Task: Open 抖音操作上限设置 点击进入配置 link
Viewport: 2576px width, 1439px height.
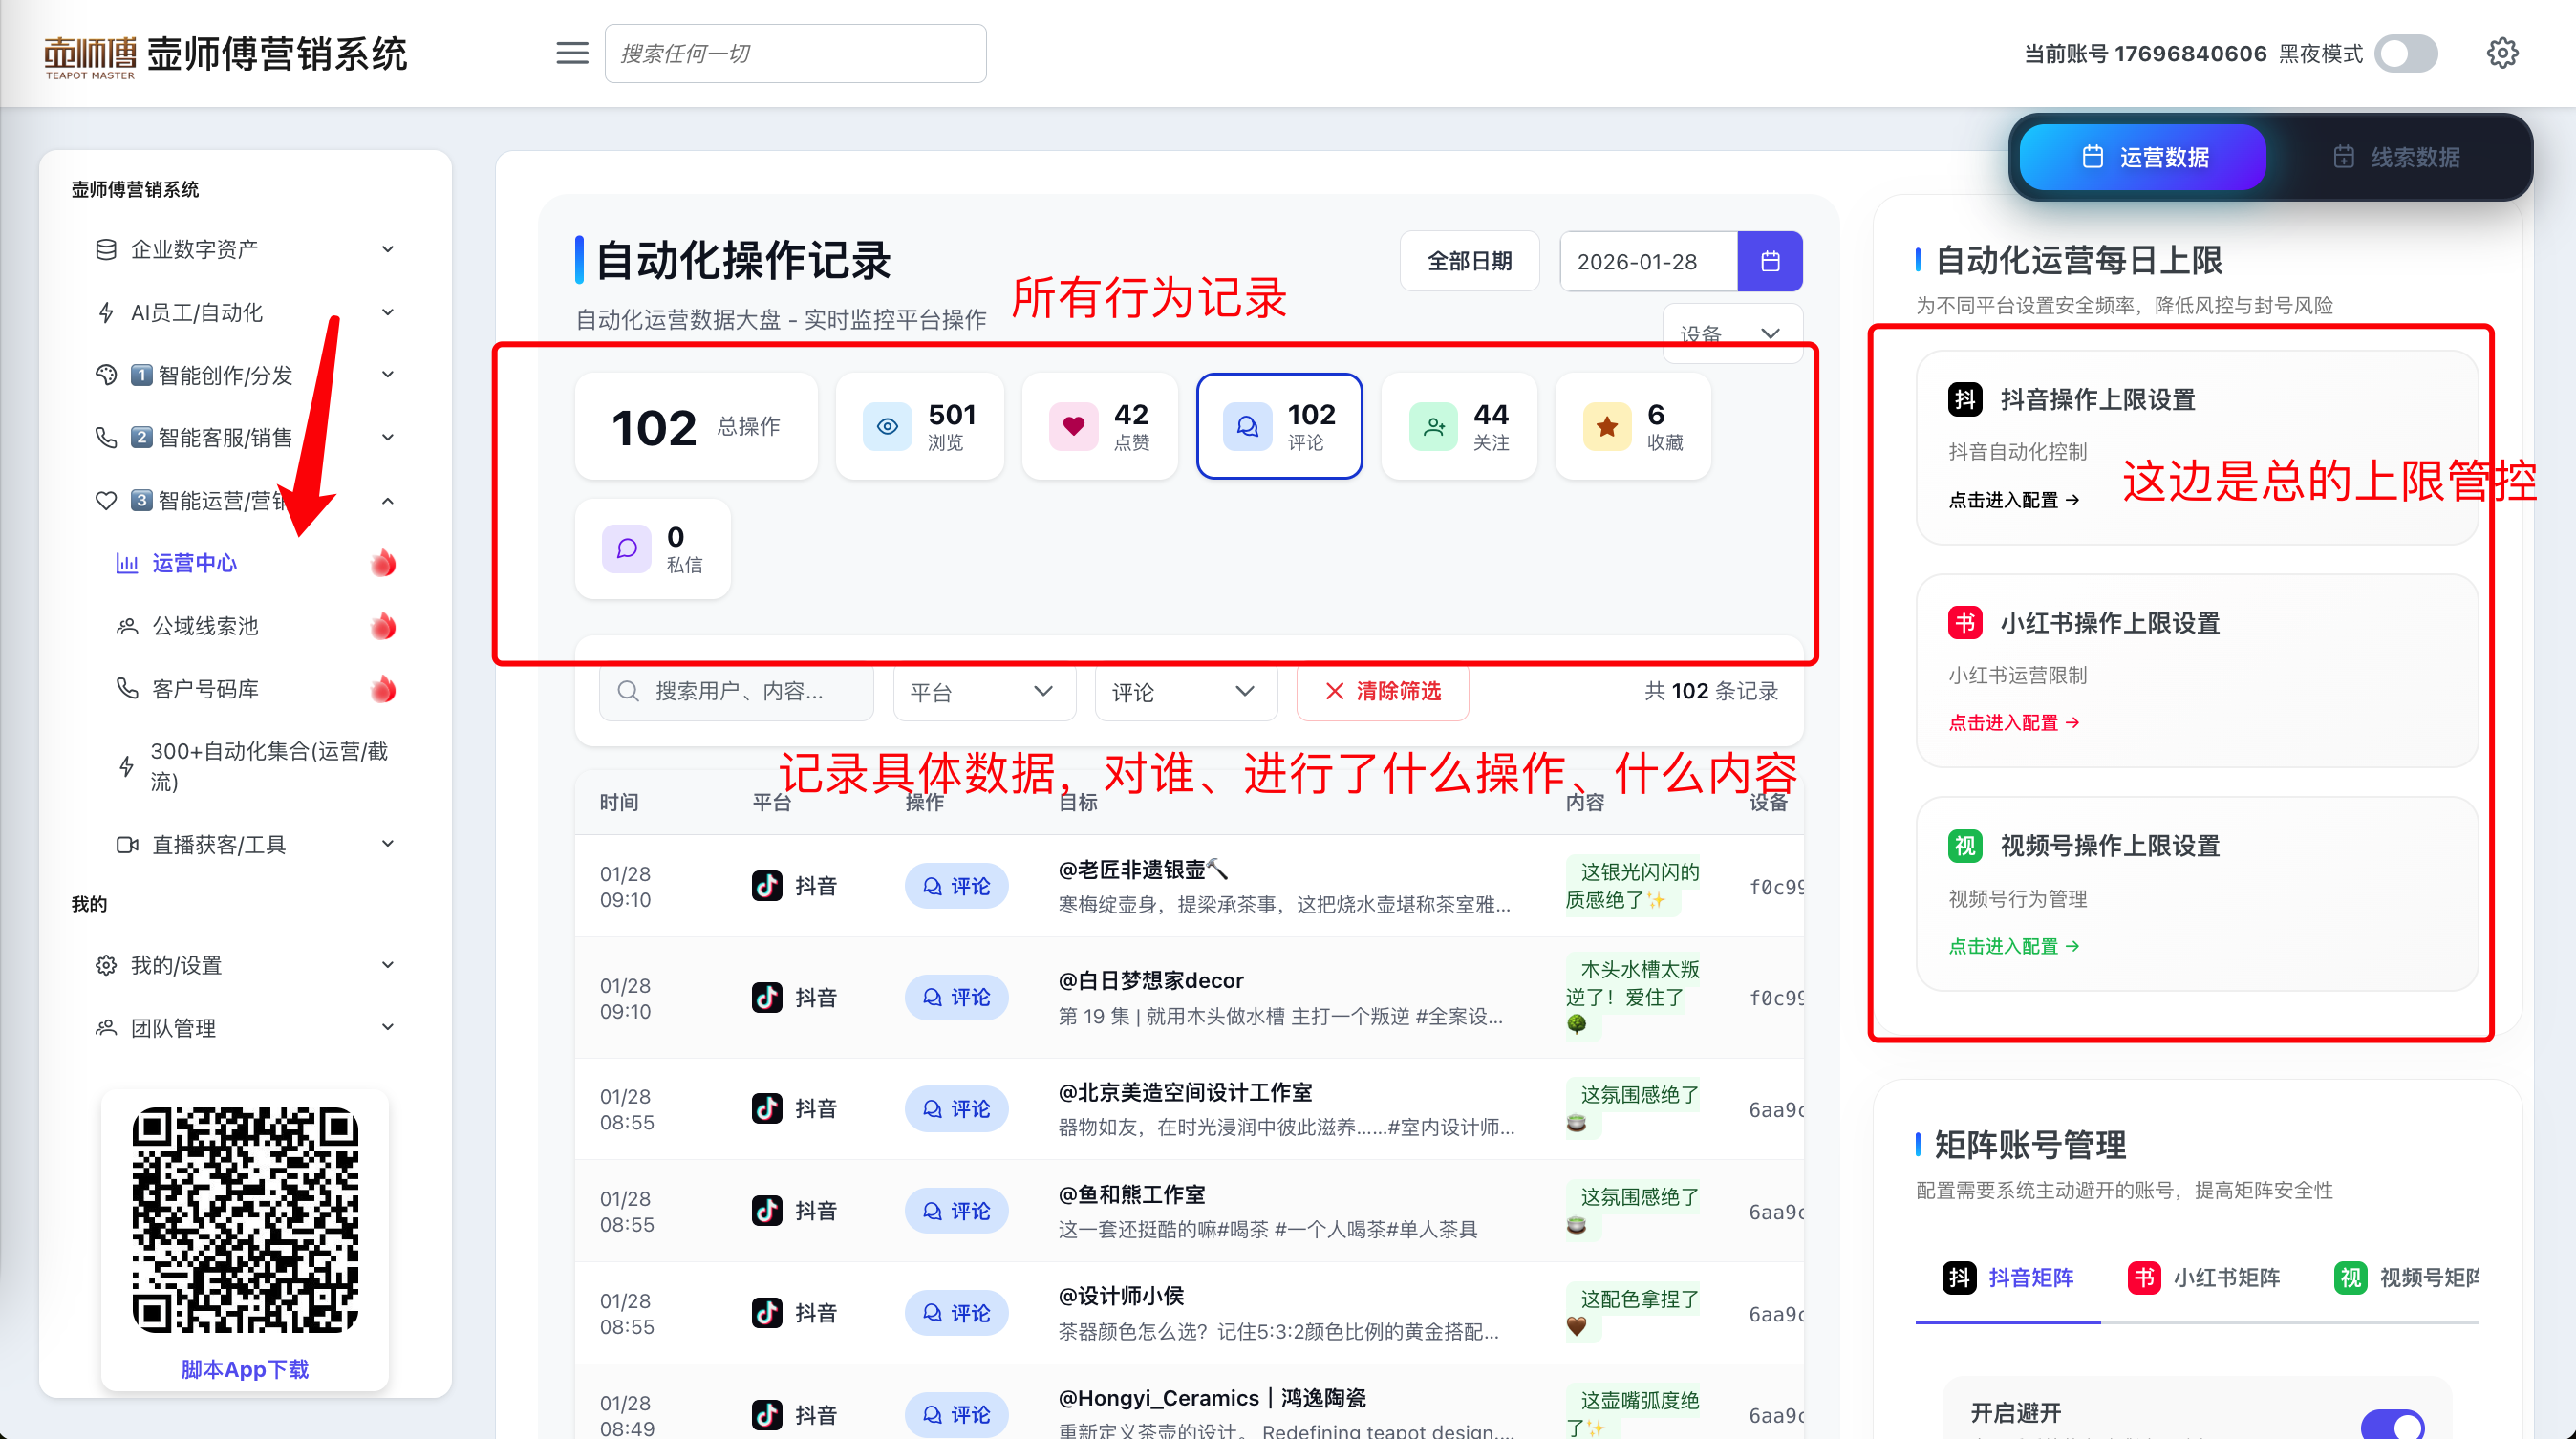Action: 2013,500
